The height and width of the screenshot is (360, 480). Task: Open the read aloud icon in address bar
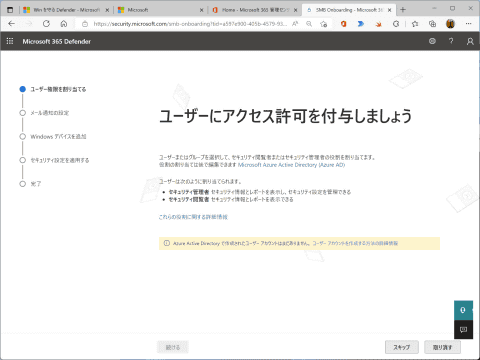pyautogui.click(x=295, y=24)
